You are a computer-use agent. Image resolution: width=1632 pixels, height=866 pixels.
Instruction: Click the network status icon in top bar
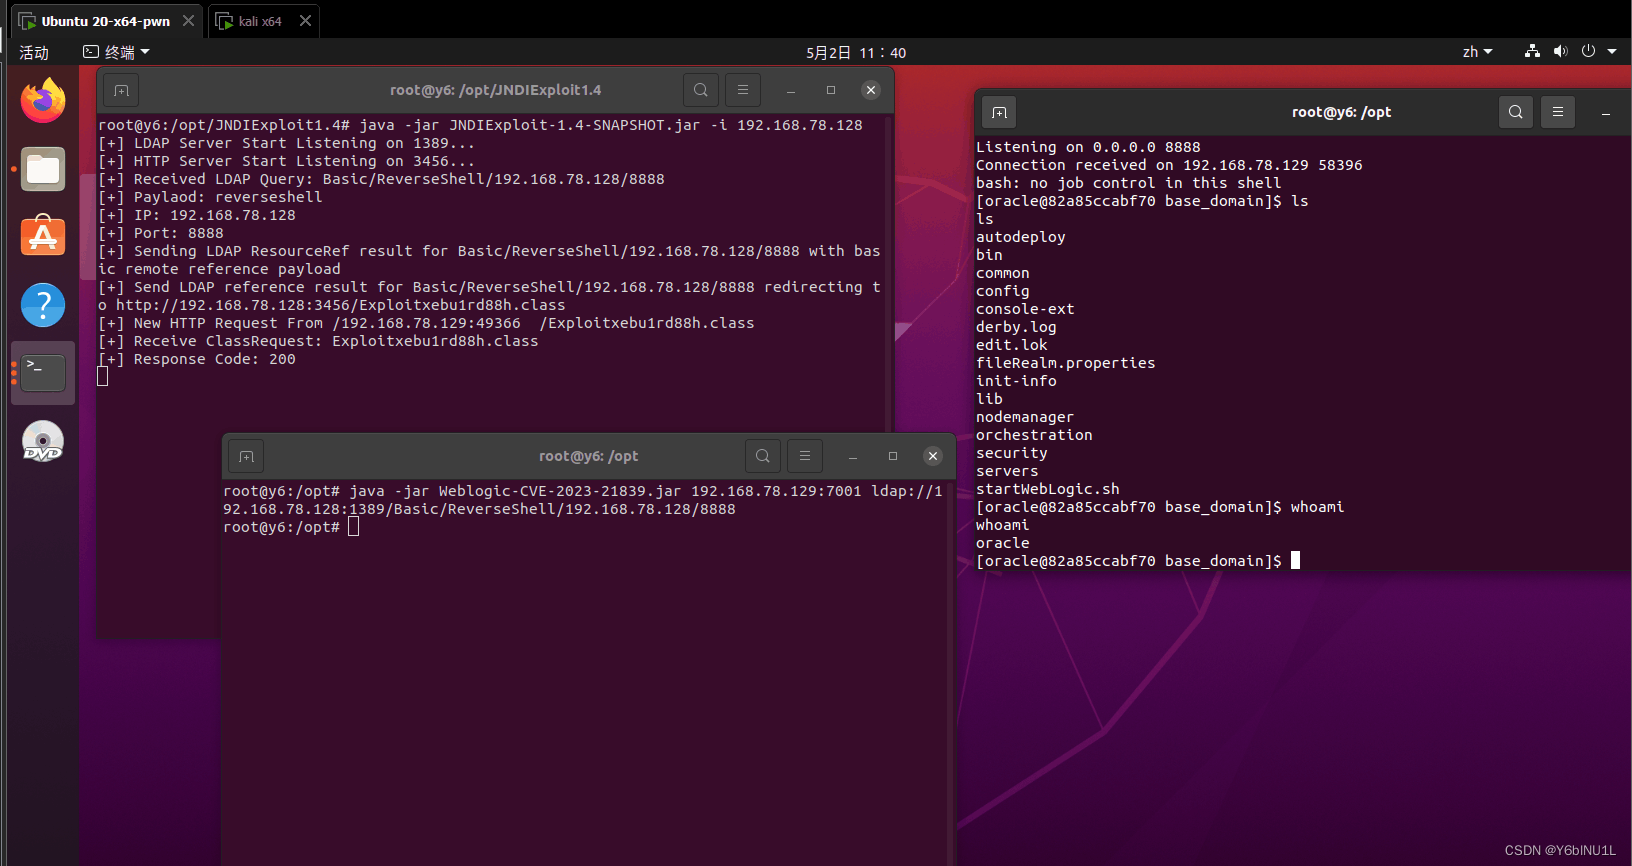[1532, 51]
